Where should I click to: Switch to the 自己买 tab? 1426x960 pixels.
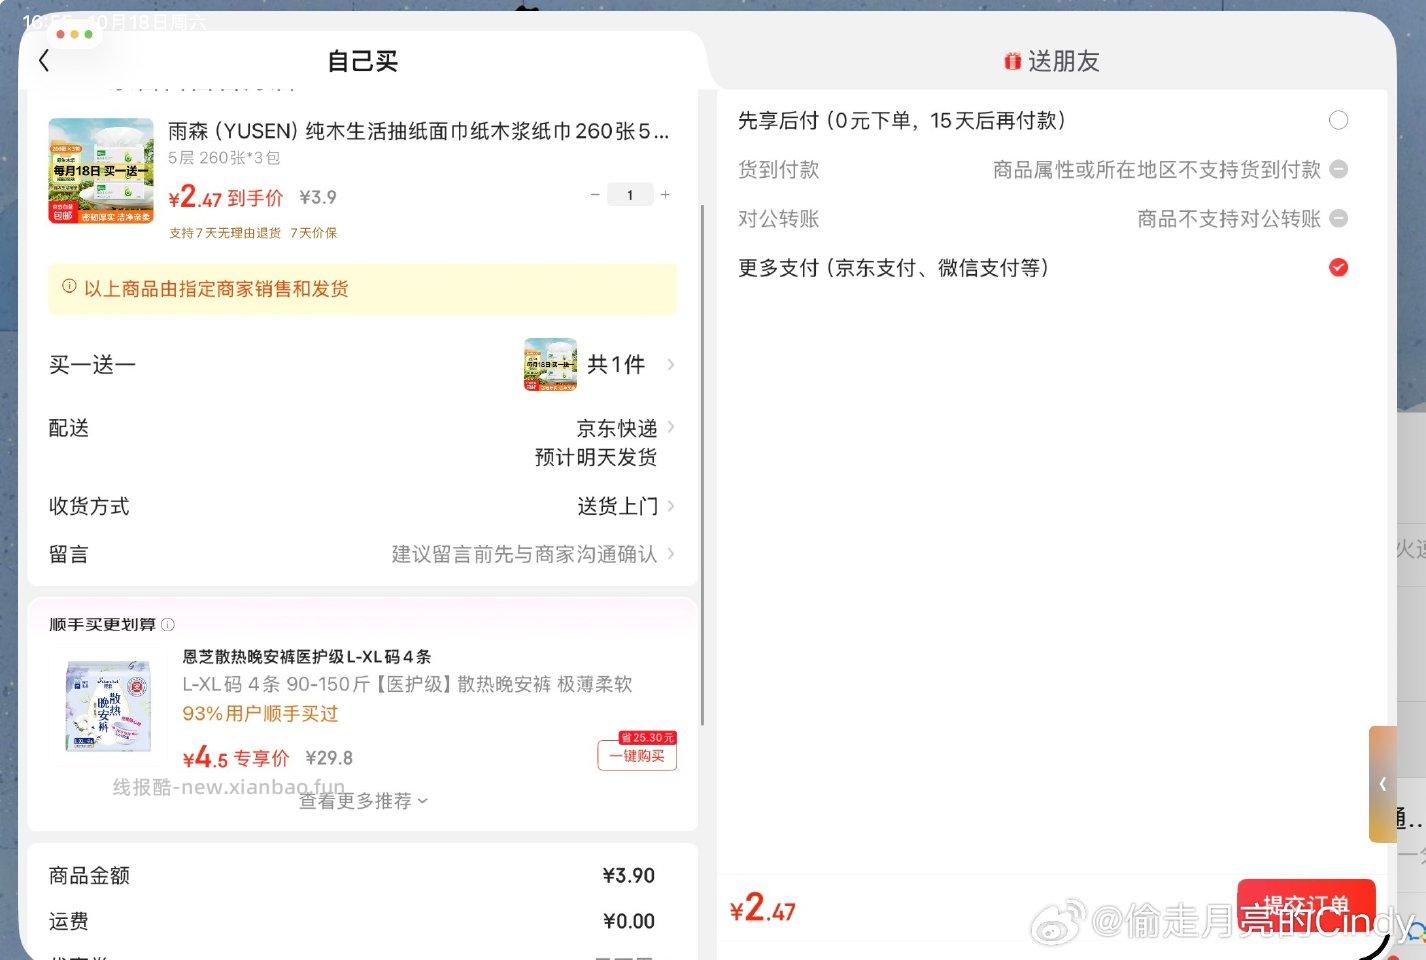pos(361,60)
